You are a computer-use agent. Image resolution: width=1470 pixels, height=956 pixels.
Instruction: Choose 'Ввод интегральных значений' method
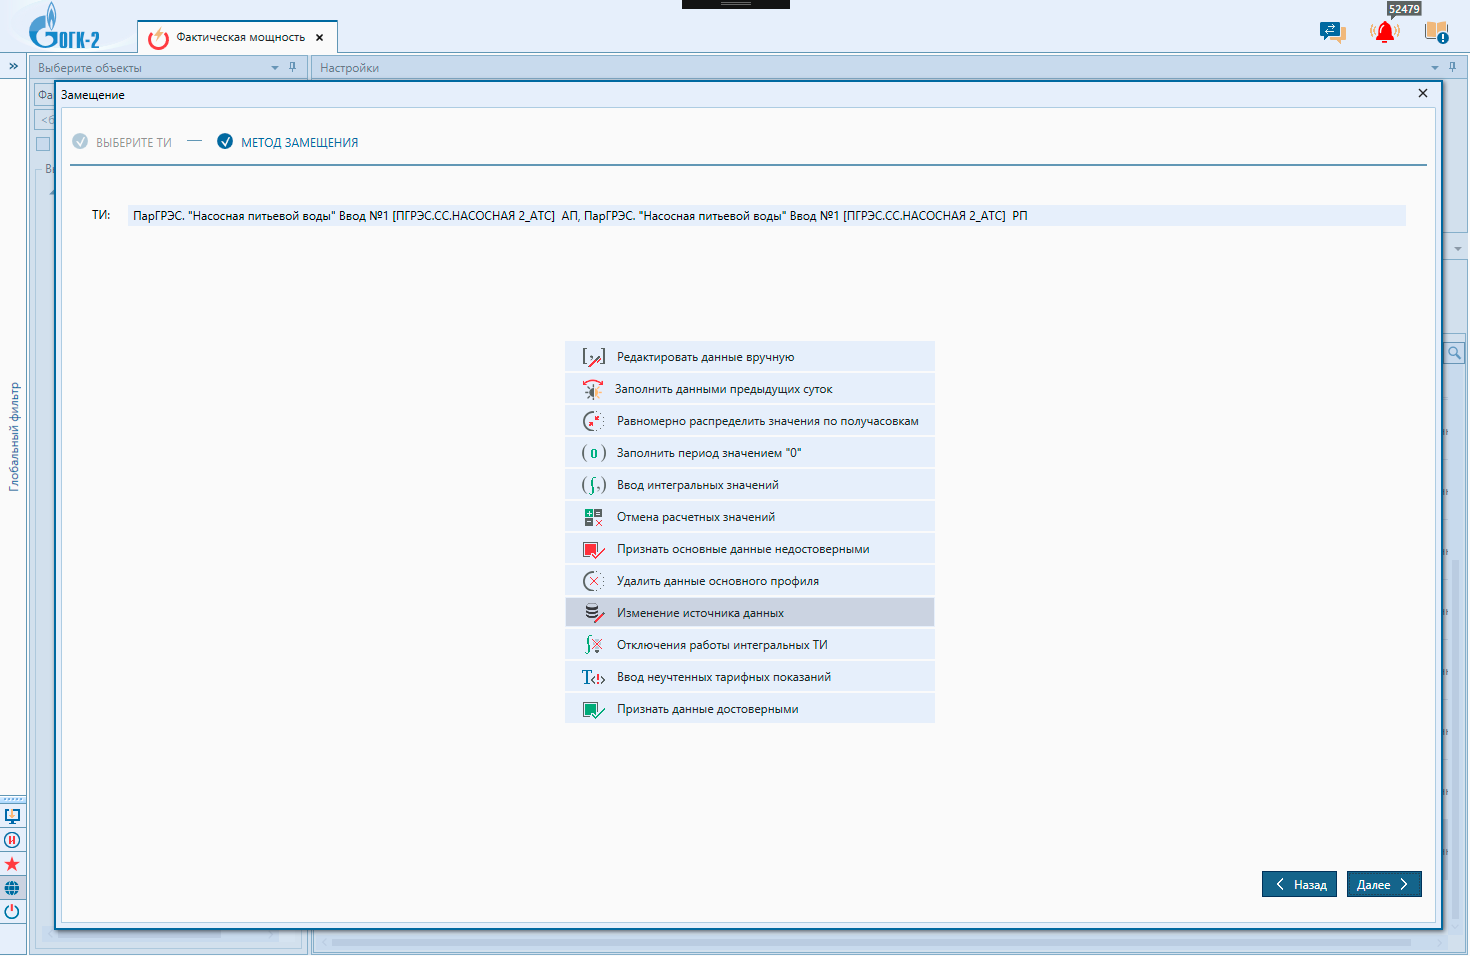point(749,485)
